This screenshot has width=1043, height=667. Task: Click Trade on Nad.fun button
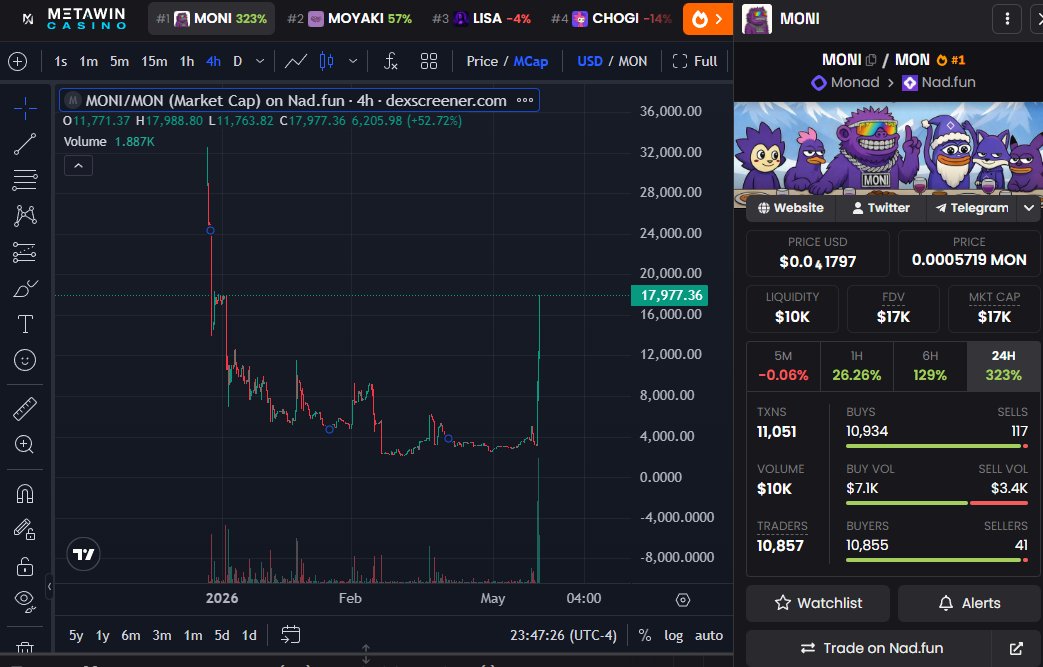click(869, 648)
